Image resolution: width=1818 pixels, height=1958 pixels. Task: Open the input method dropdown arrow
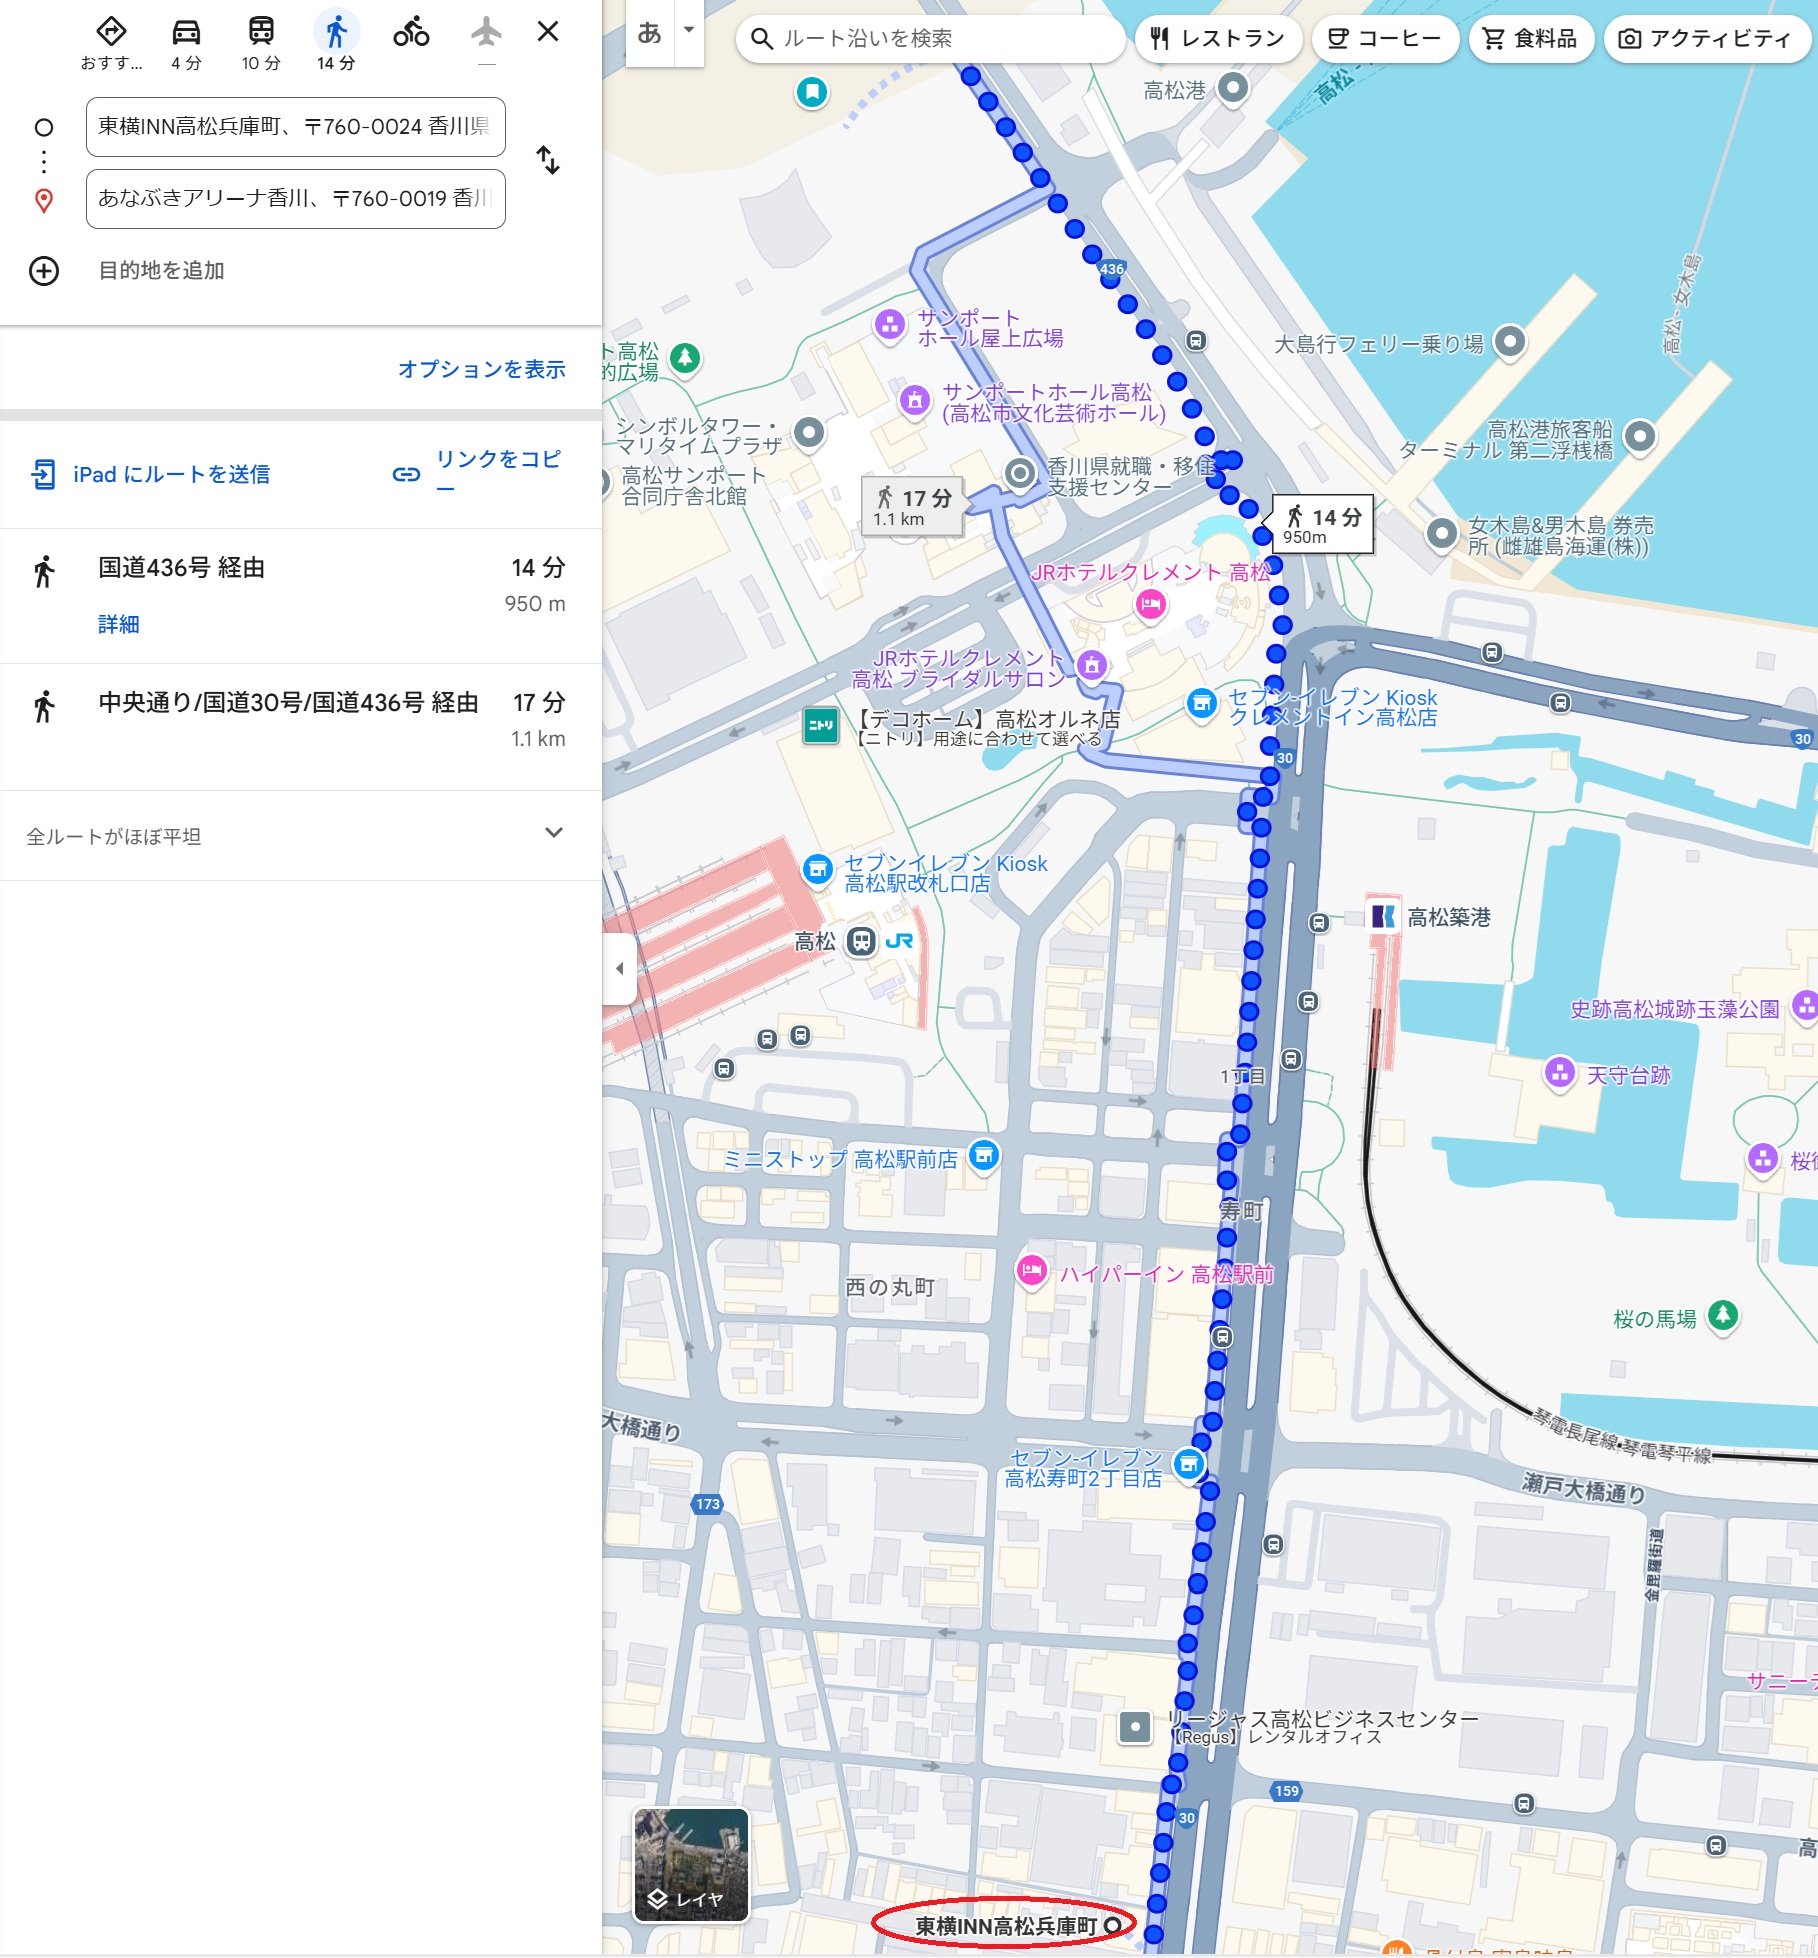coord(689,30)
